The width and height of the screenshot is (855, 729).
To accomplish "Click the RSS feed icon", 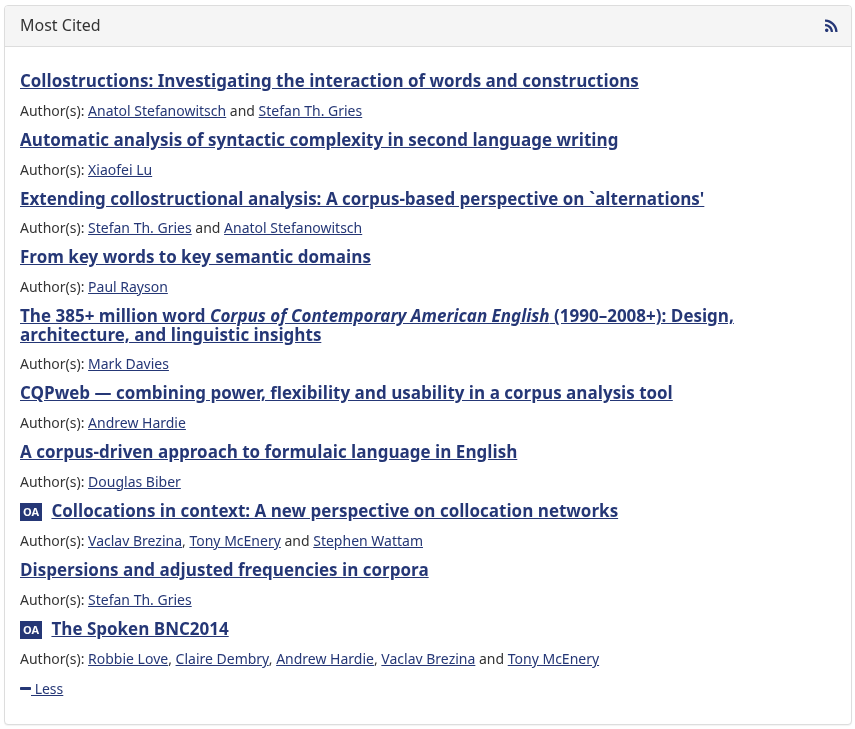I will [830, 26].
